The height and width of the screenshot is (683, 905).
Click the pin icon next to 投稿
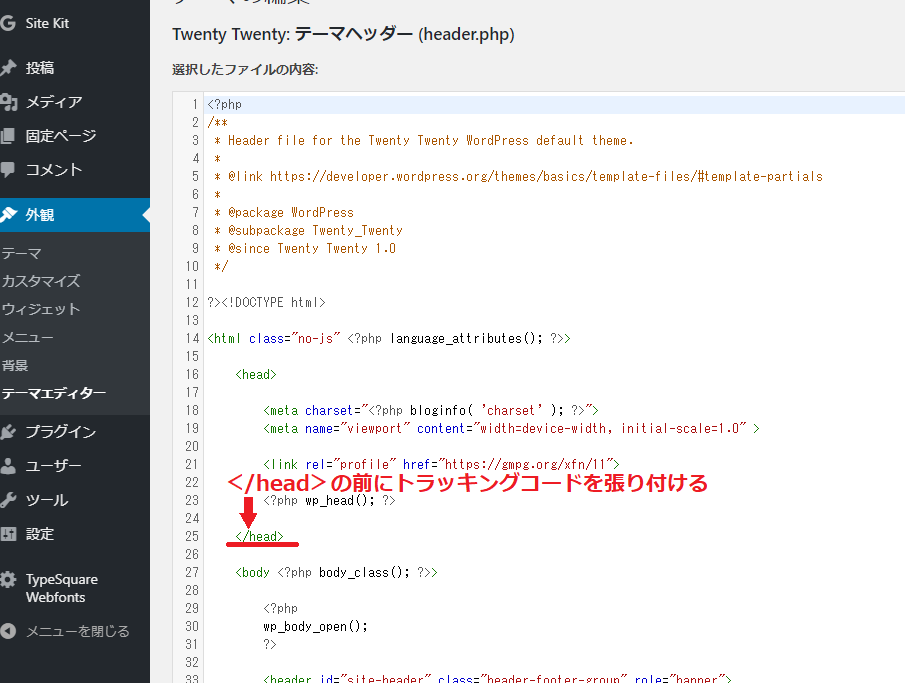[x=8, y=68]
